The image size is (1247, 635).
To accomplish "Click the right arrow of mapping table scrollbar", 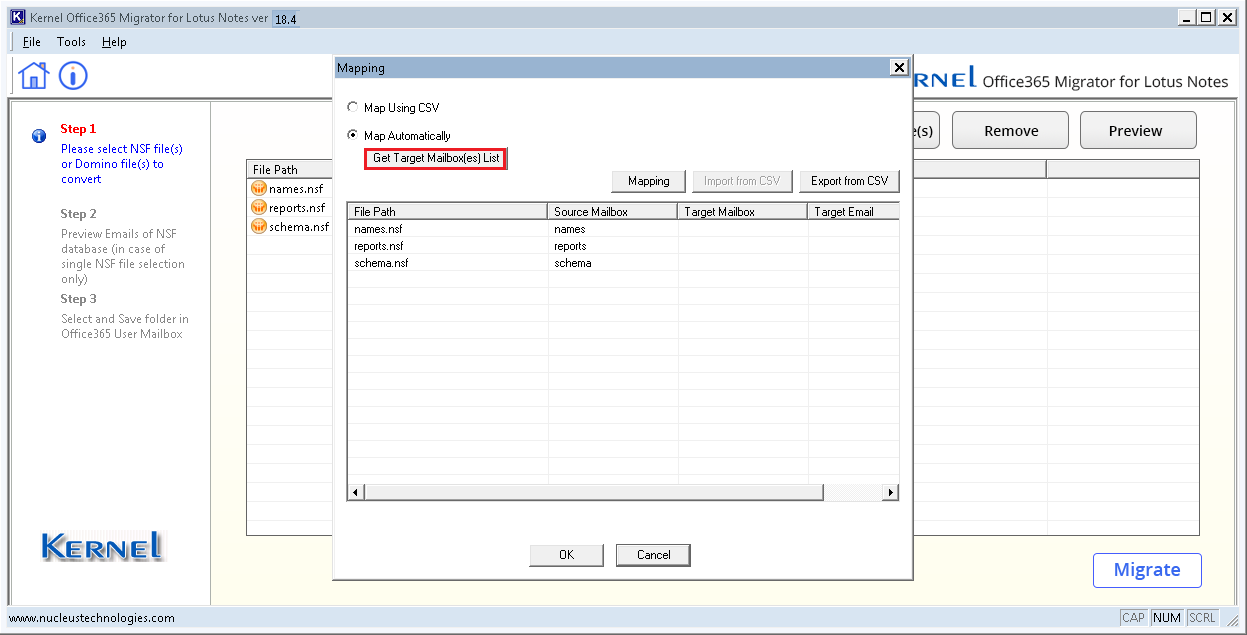I will point(890,492).
